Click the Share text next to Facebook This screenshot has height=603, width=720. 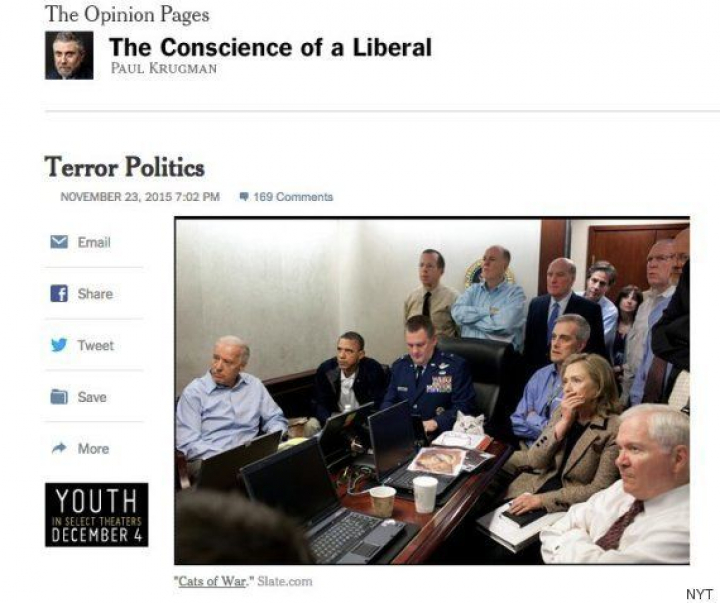point(95,293)
